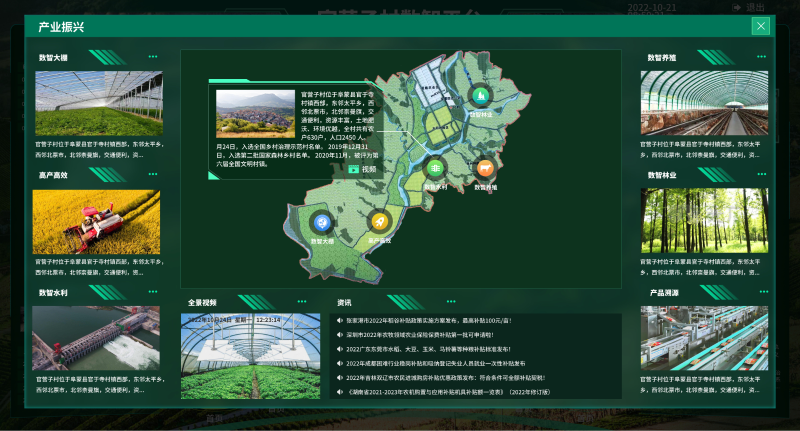Click the 产品溯源 production line thumbnail

(x=704, y=338)
